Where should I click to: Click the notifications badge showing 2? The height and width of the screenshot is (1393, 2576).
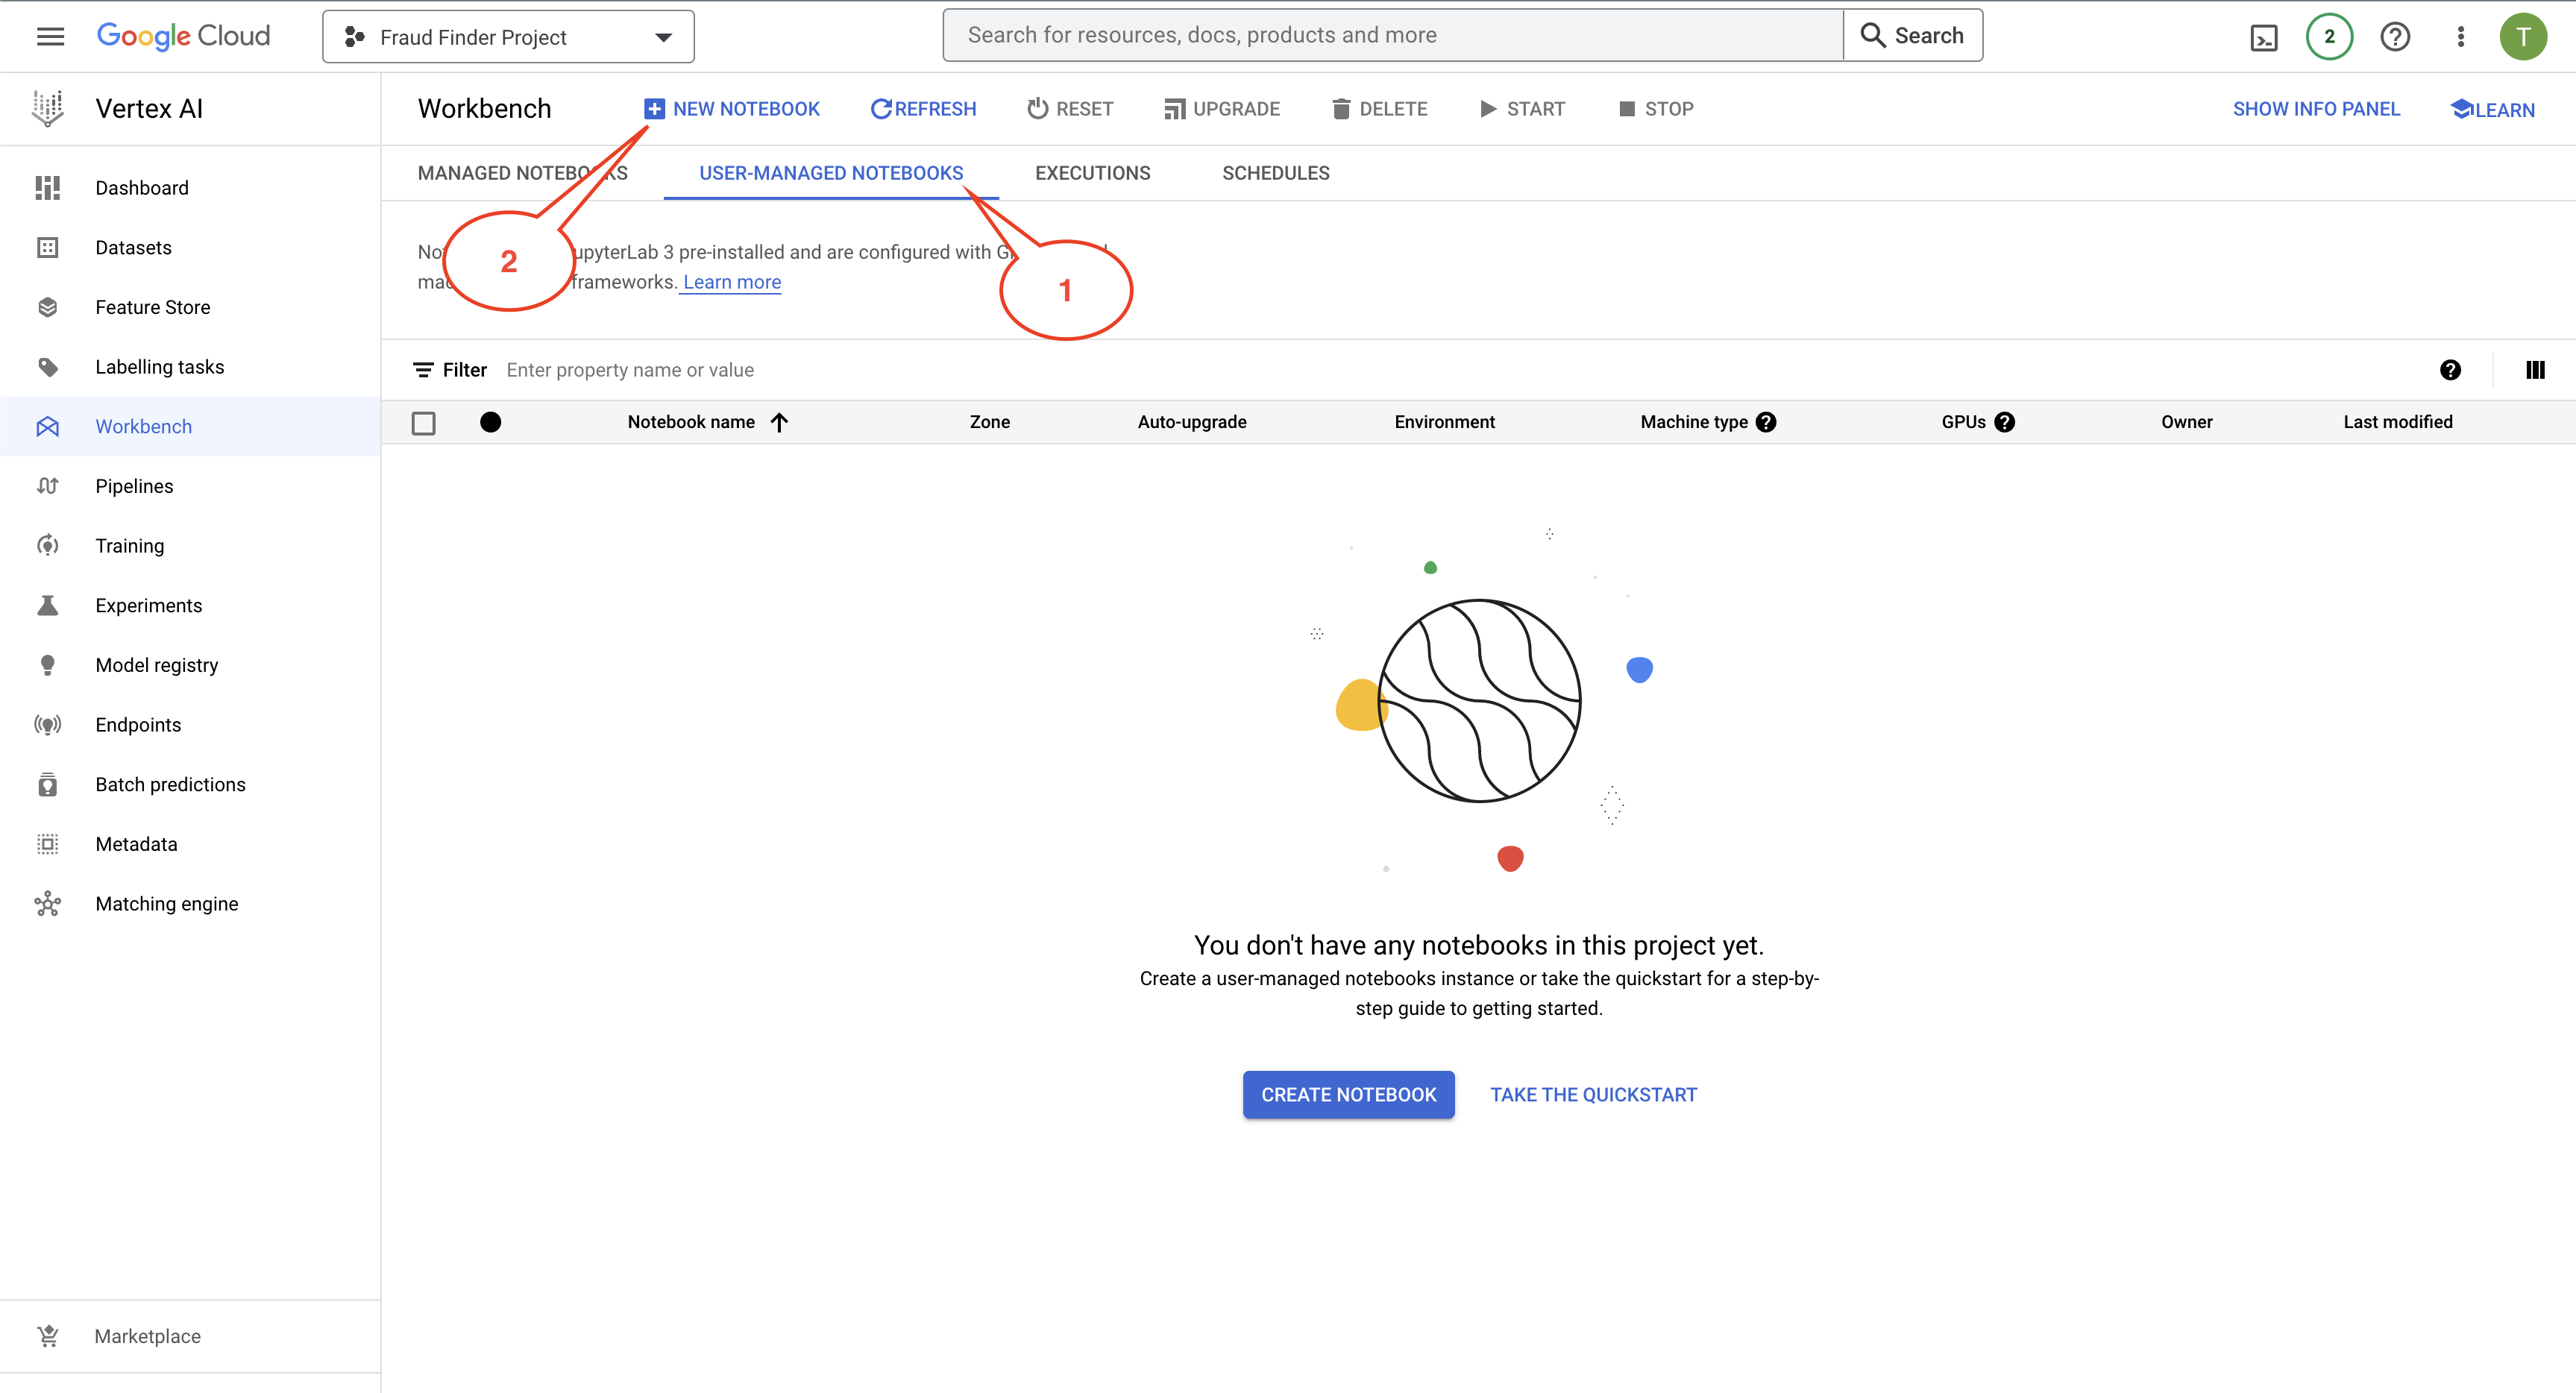point(2329,37)
